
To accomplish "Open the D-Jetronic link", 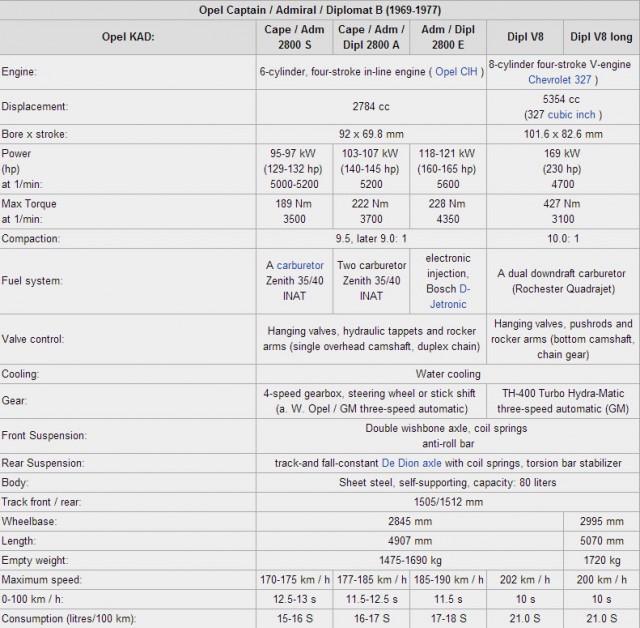I will click(x=448, y=297).
